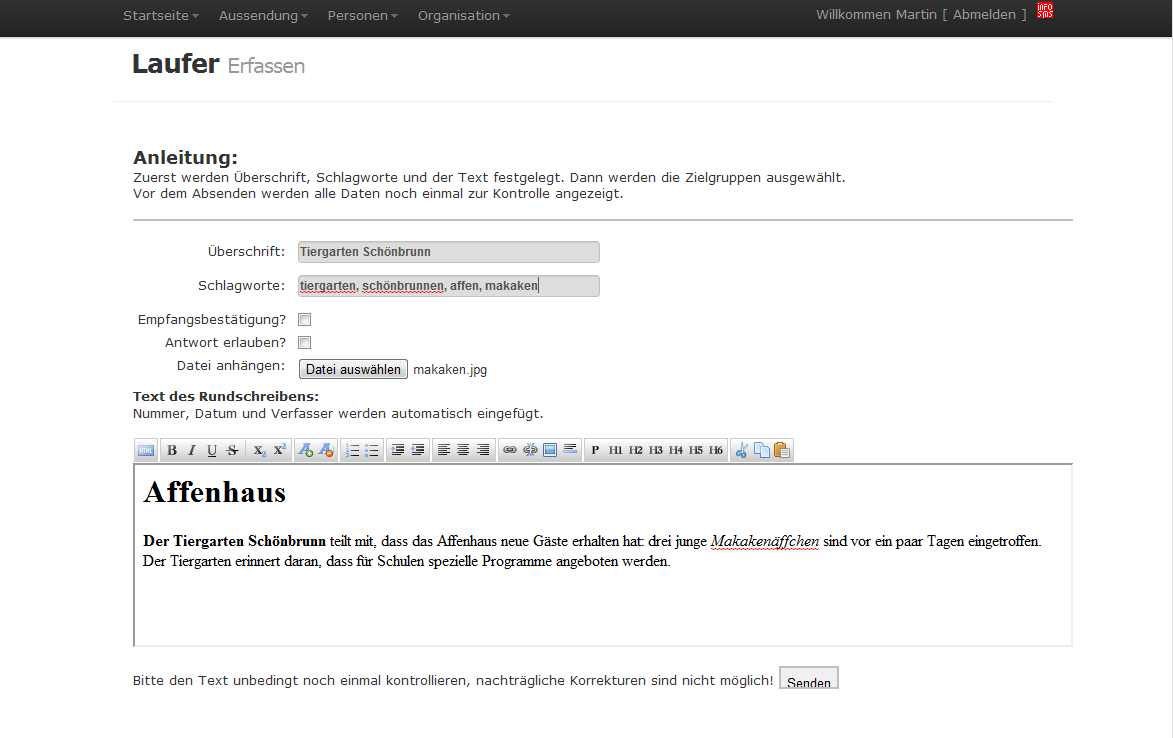Screen dimensions: 1173x738
Task: Expand the Aussendung menu
Action: [x=262, y=16]
